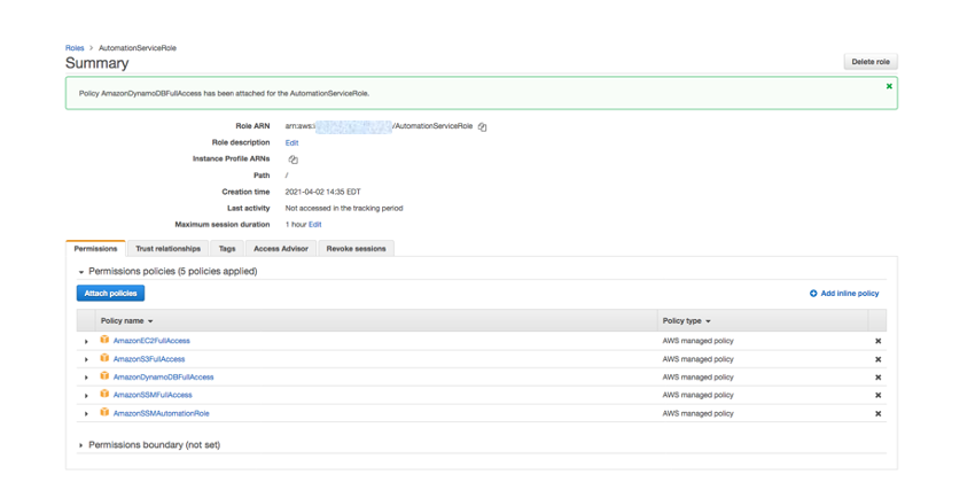Click the AmazonS3FullAccess policy cube icon
Screen dimensions: 977x491
(x=105, y=358)
